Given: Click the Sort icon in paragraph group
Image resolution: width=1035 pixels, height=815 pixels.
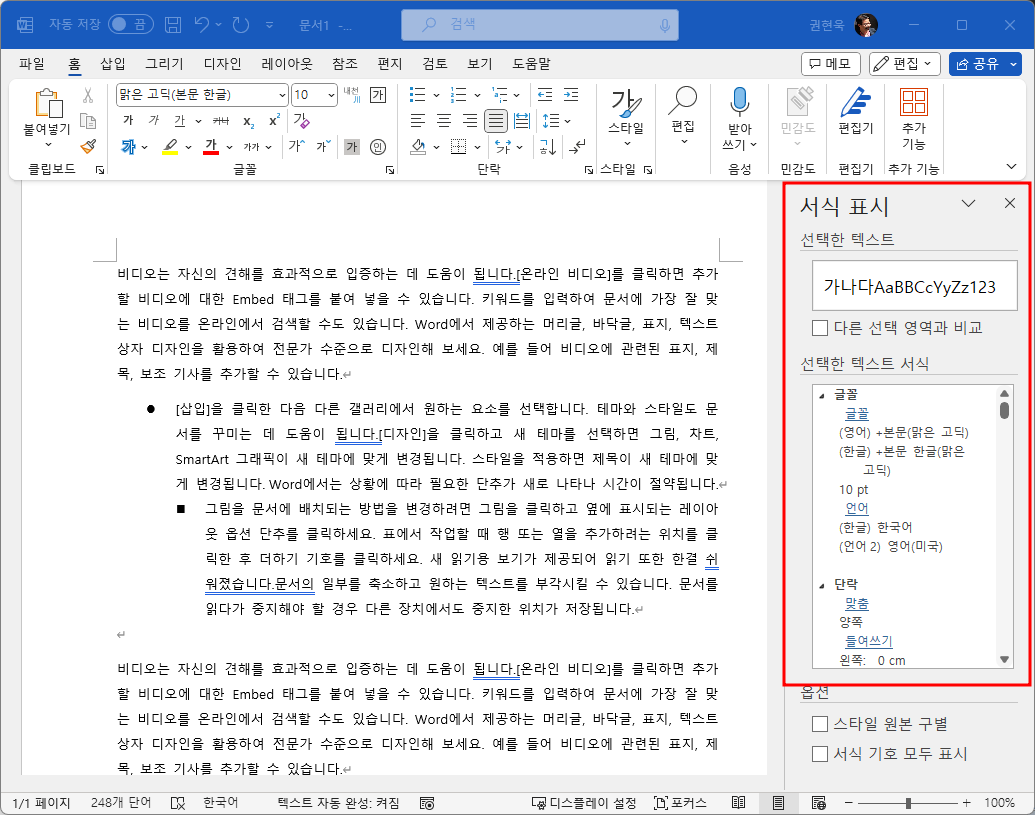Looking at the screenshot, I should tap(548, 147).
